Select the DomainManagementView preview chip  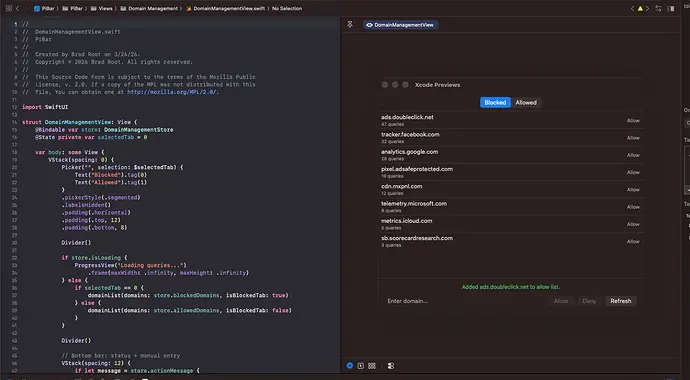coord(400,25)
